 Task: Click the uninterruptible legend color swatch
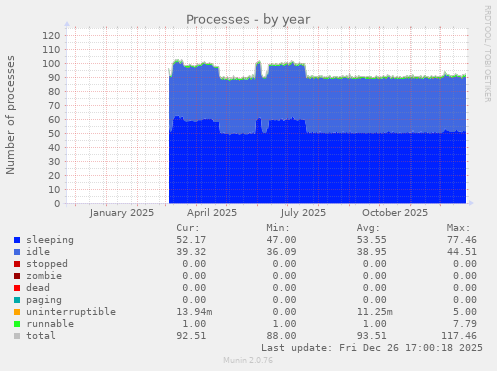click(17, 312)
